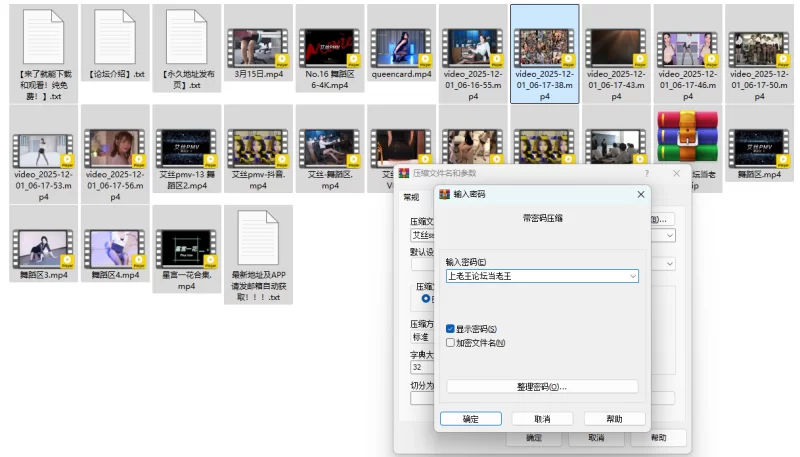
Task: Click 帮助 in the password dialog
Action: pos(614,419)
